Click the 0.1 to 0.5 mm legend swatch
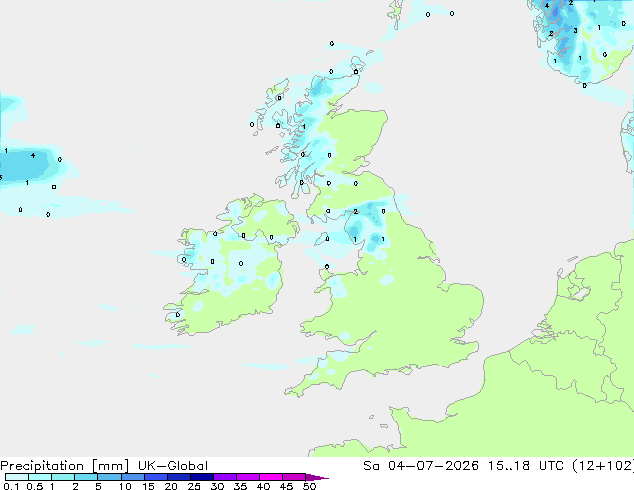 (x=17, y=477)
